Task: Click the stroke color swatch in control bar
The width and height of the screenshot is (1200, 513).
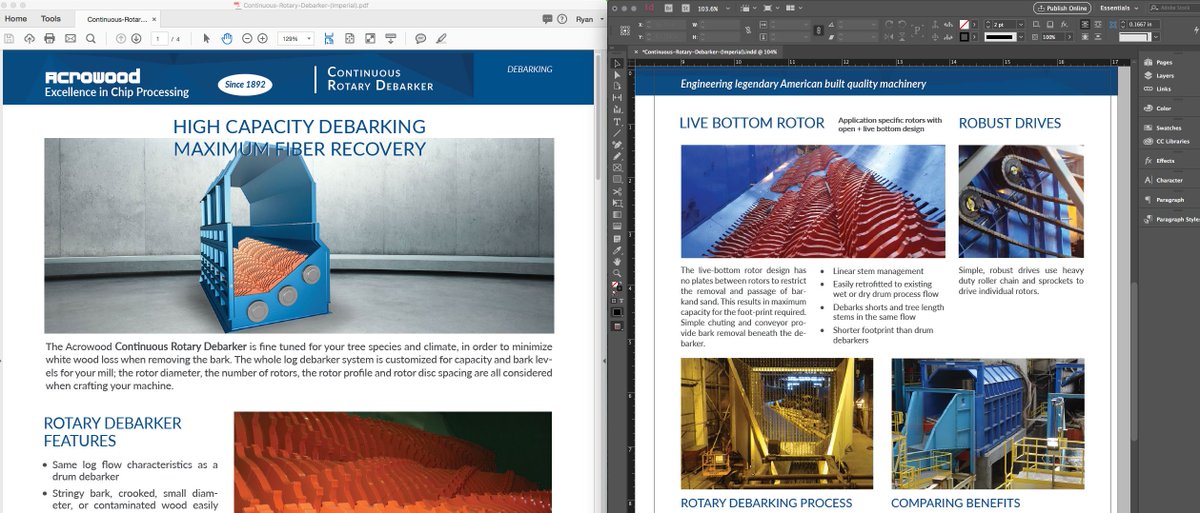Action: (x=964, y=36)
